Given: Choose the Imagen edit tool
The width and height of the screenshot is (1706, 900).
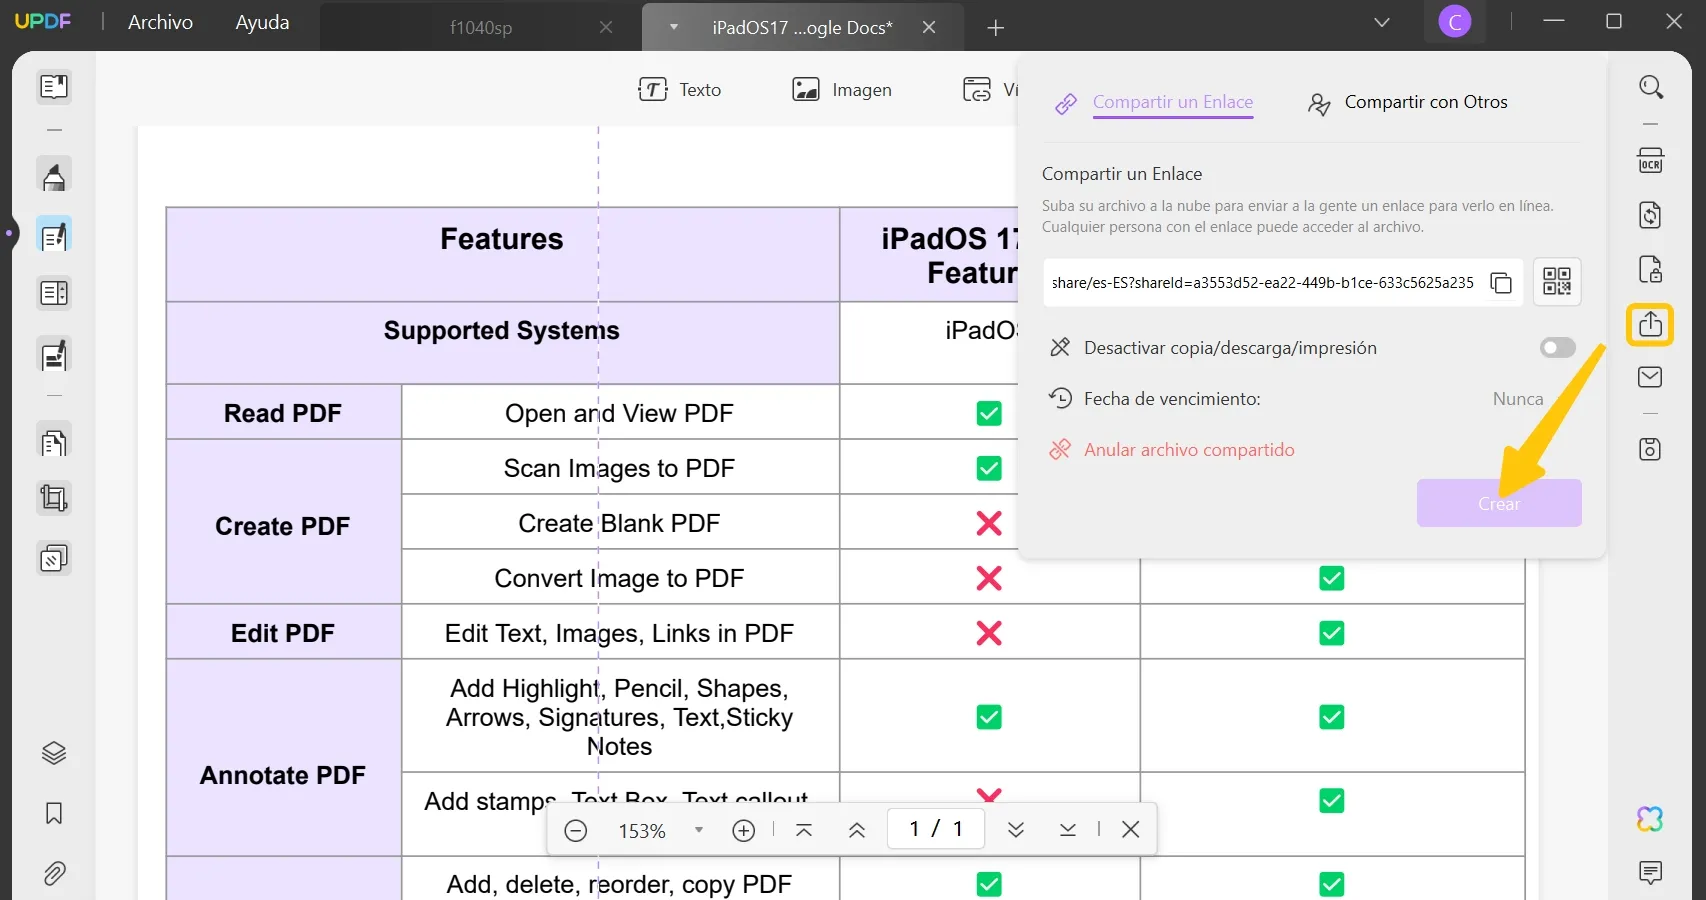Looking at the screenshot, I should 842,90.
